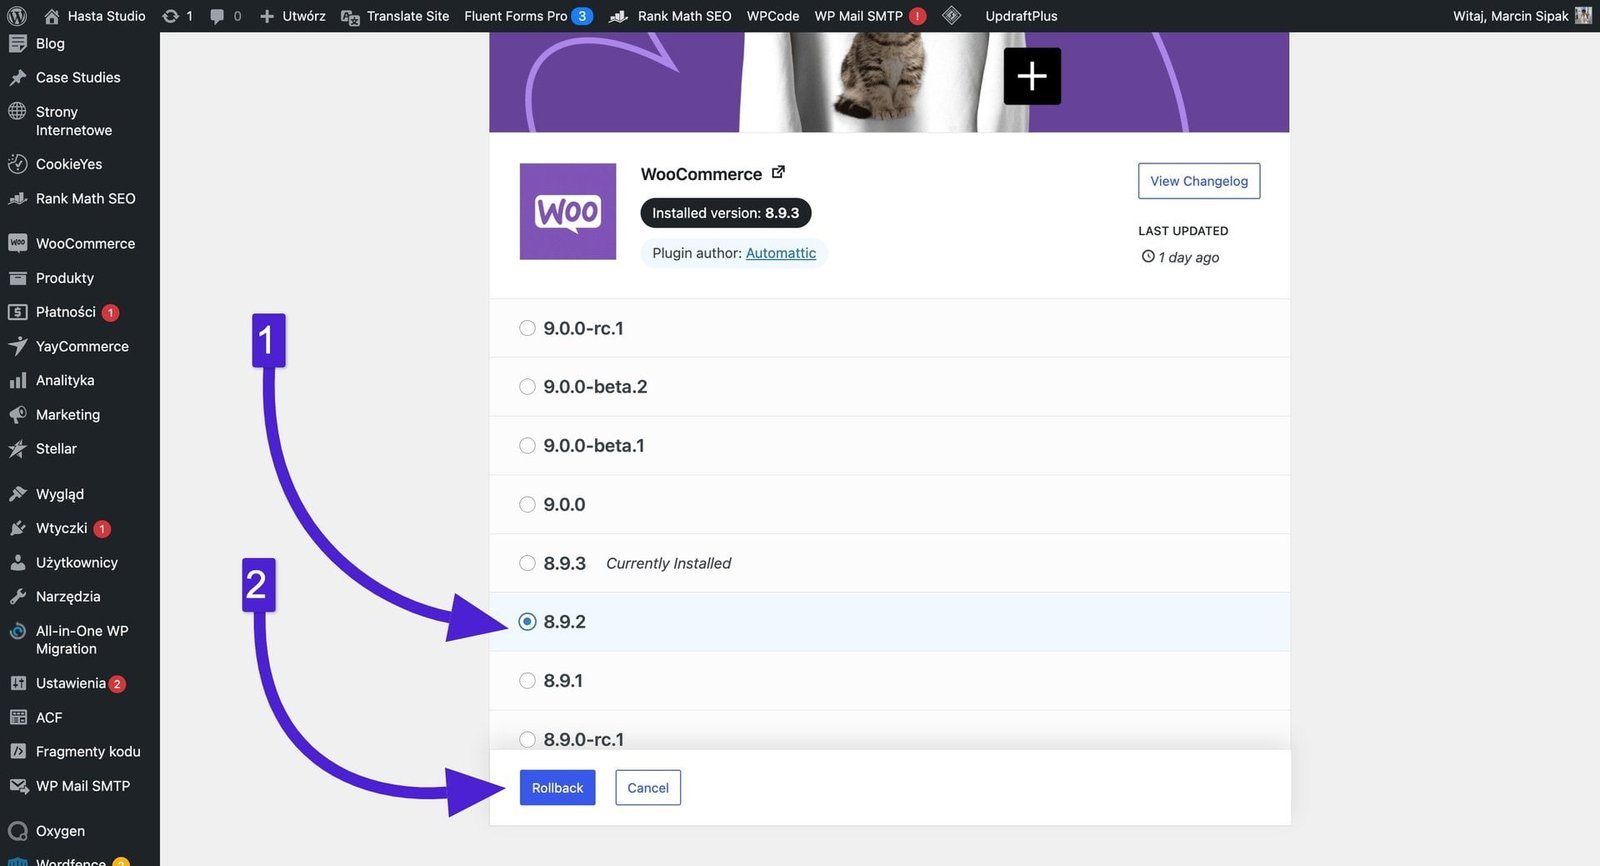Open WooCommerce in the sidebar menu
The height and width of the screenshot is (866, 1600).
tap(85, 244)
